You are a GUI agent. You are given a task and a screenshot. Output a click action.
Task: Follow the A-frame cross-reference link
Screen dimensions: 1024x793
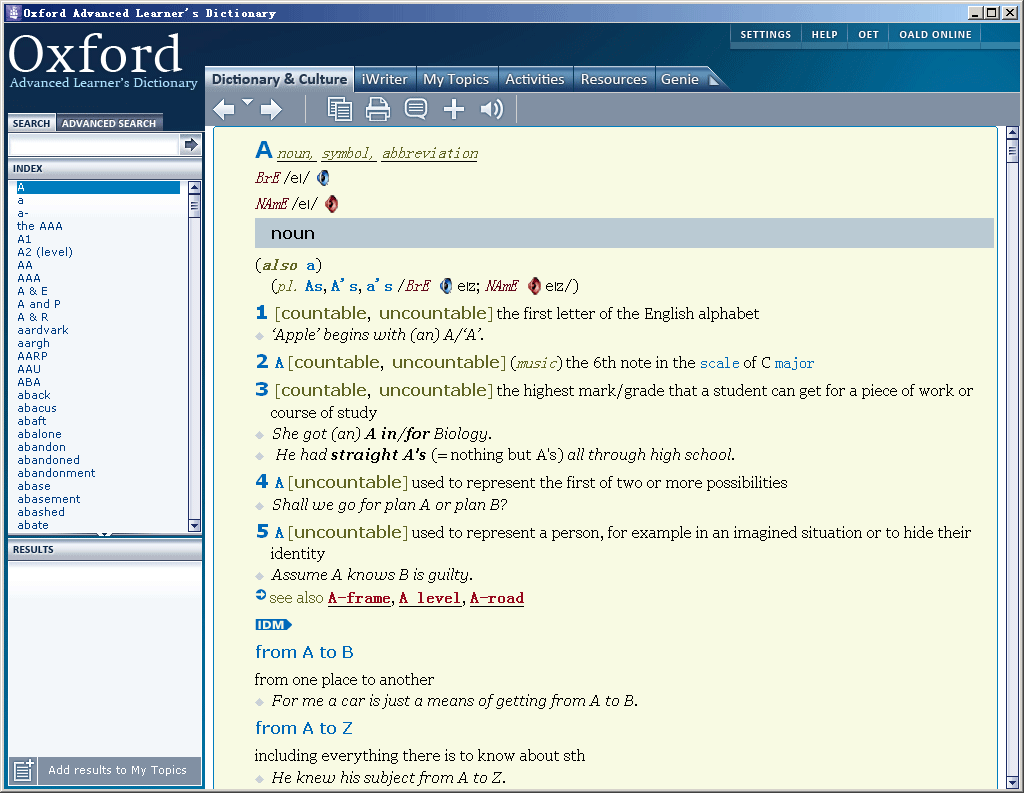(359, 598)
